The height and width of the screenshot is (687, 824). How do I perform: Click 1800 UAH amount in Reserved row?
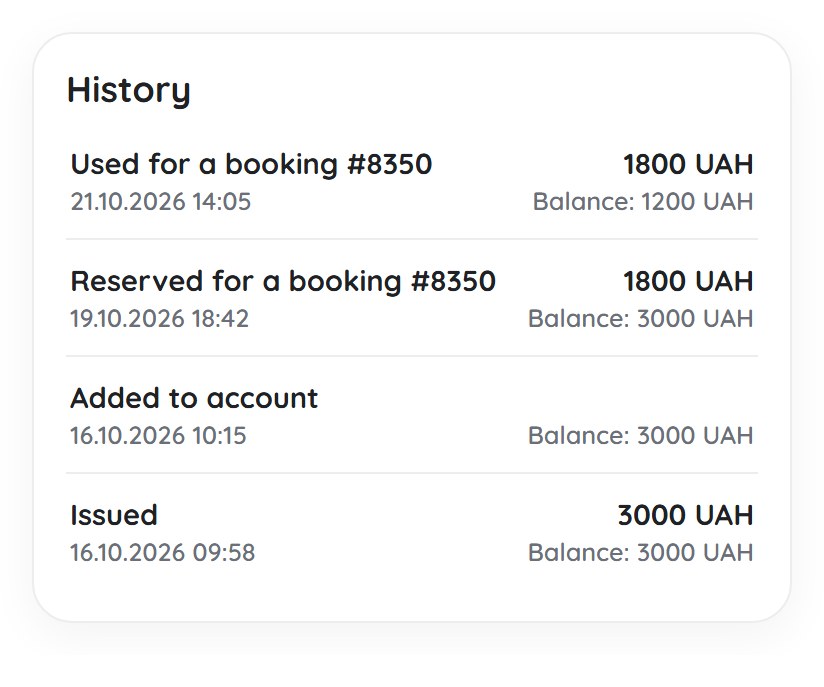688,281
